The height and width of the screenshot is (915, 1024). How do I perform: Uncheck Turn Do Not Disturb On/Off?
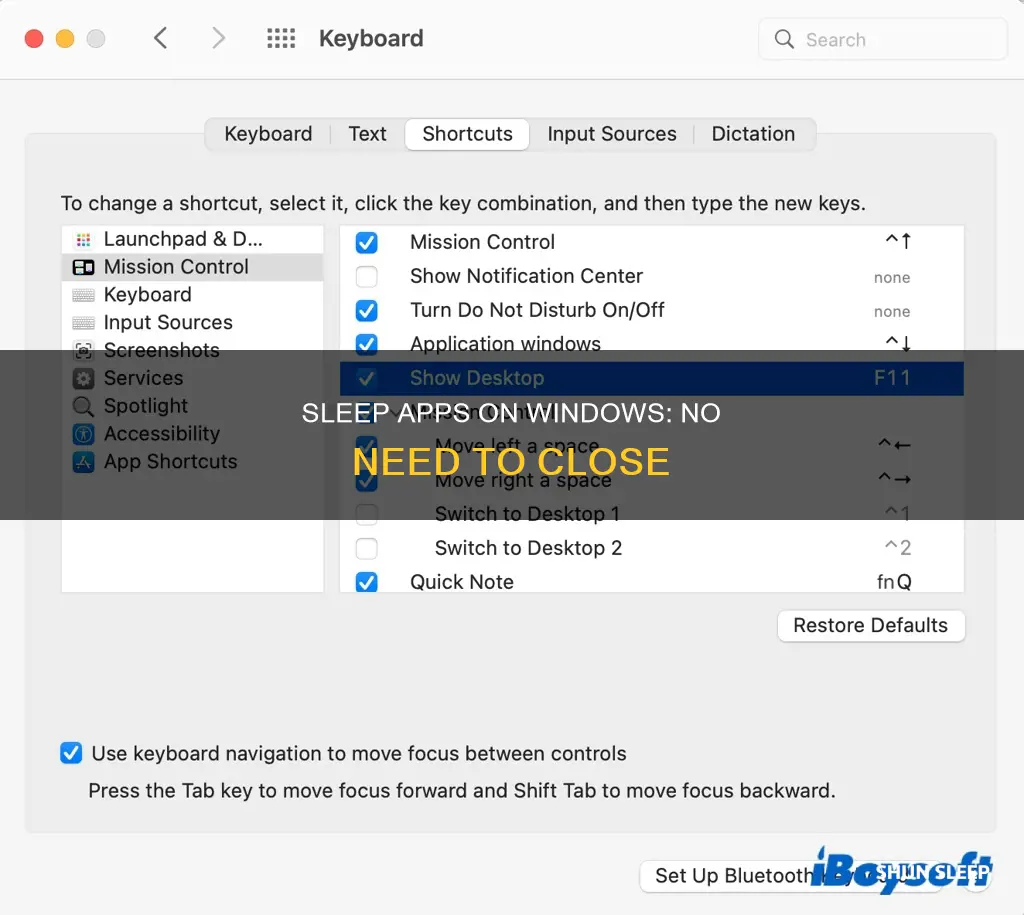pyautogui.click(x=366, y=310)
